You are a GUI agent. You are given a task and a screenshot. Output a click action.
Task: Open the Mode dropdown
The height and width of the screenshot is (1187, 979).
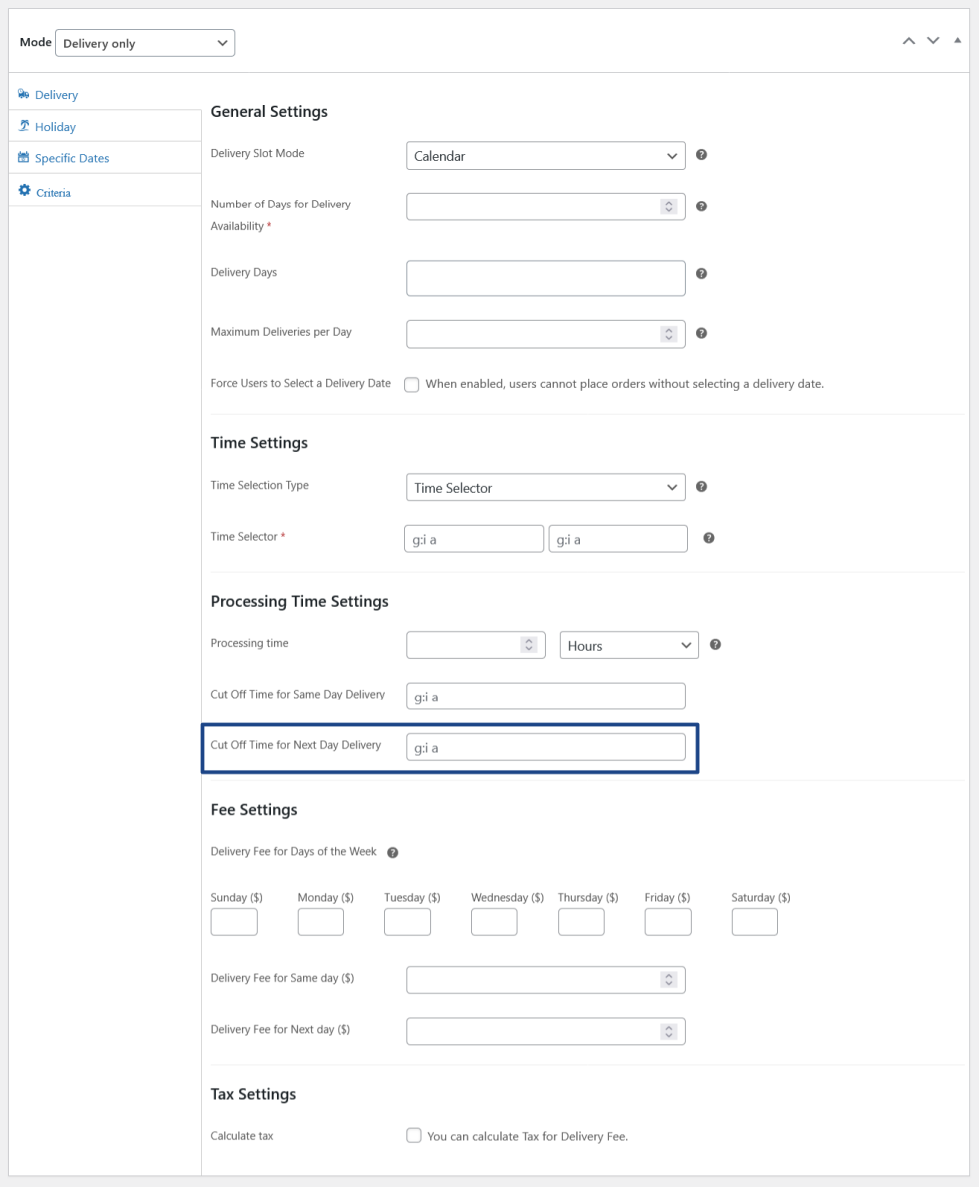[x=145, y=43]
